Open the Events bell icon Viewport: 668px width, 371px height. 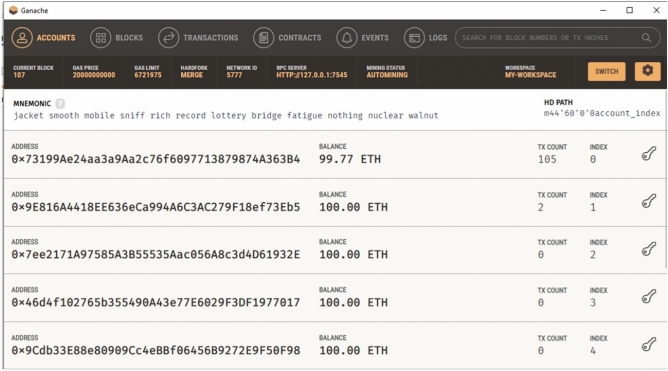(346, 37)
